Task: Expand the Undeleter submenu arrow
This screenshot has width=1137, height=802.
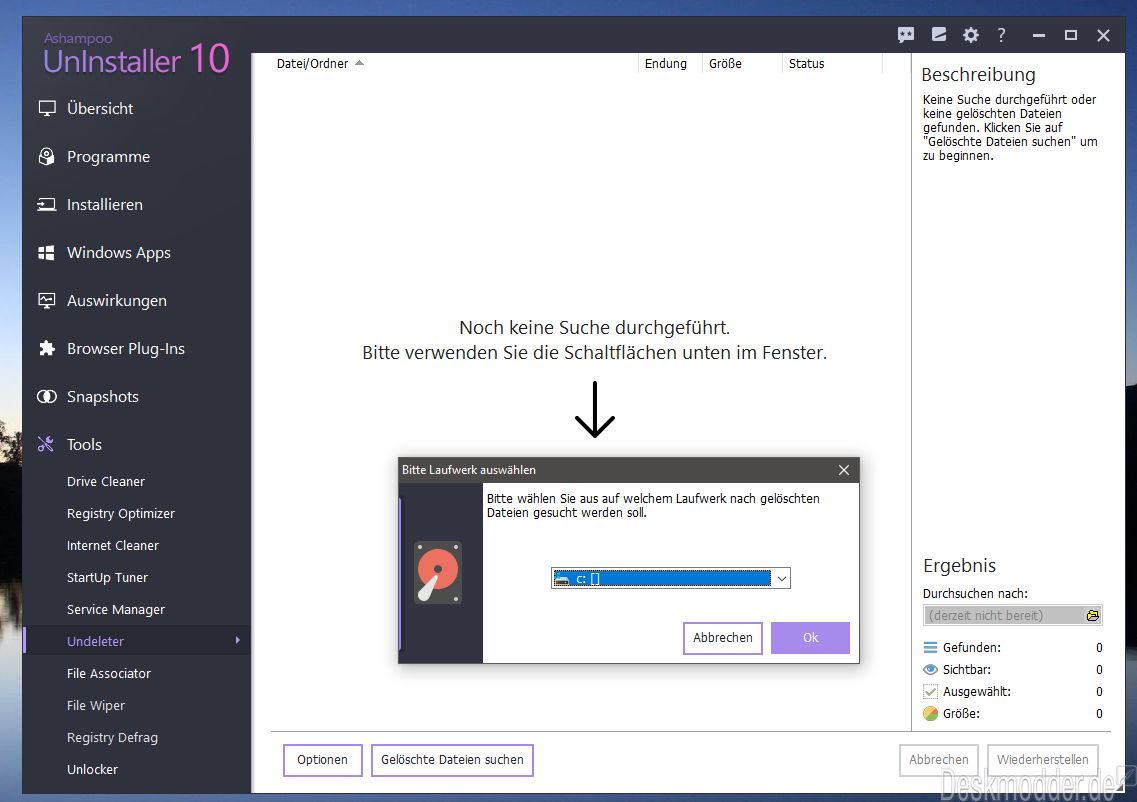Action: (237, 640)
